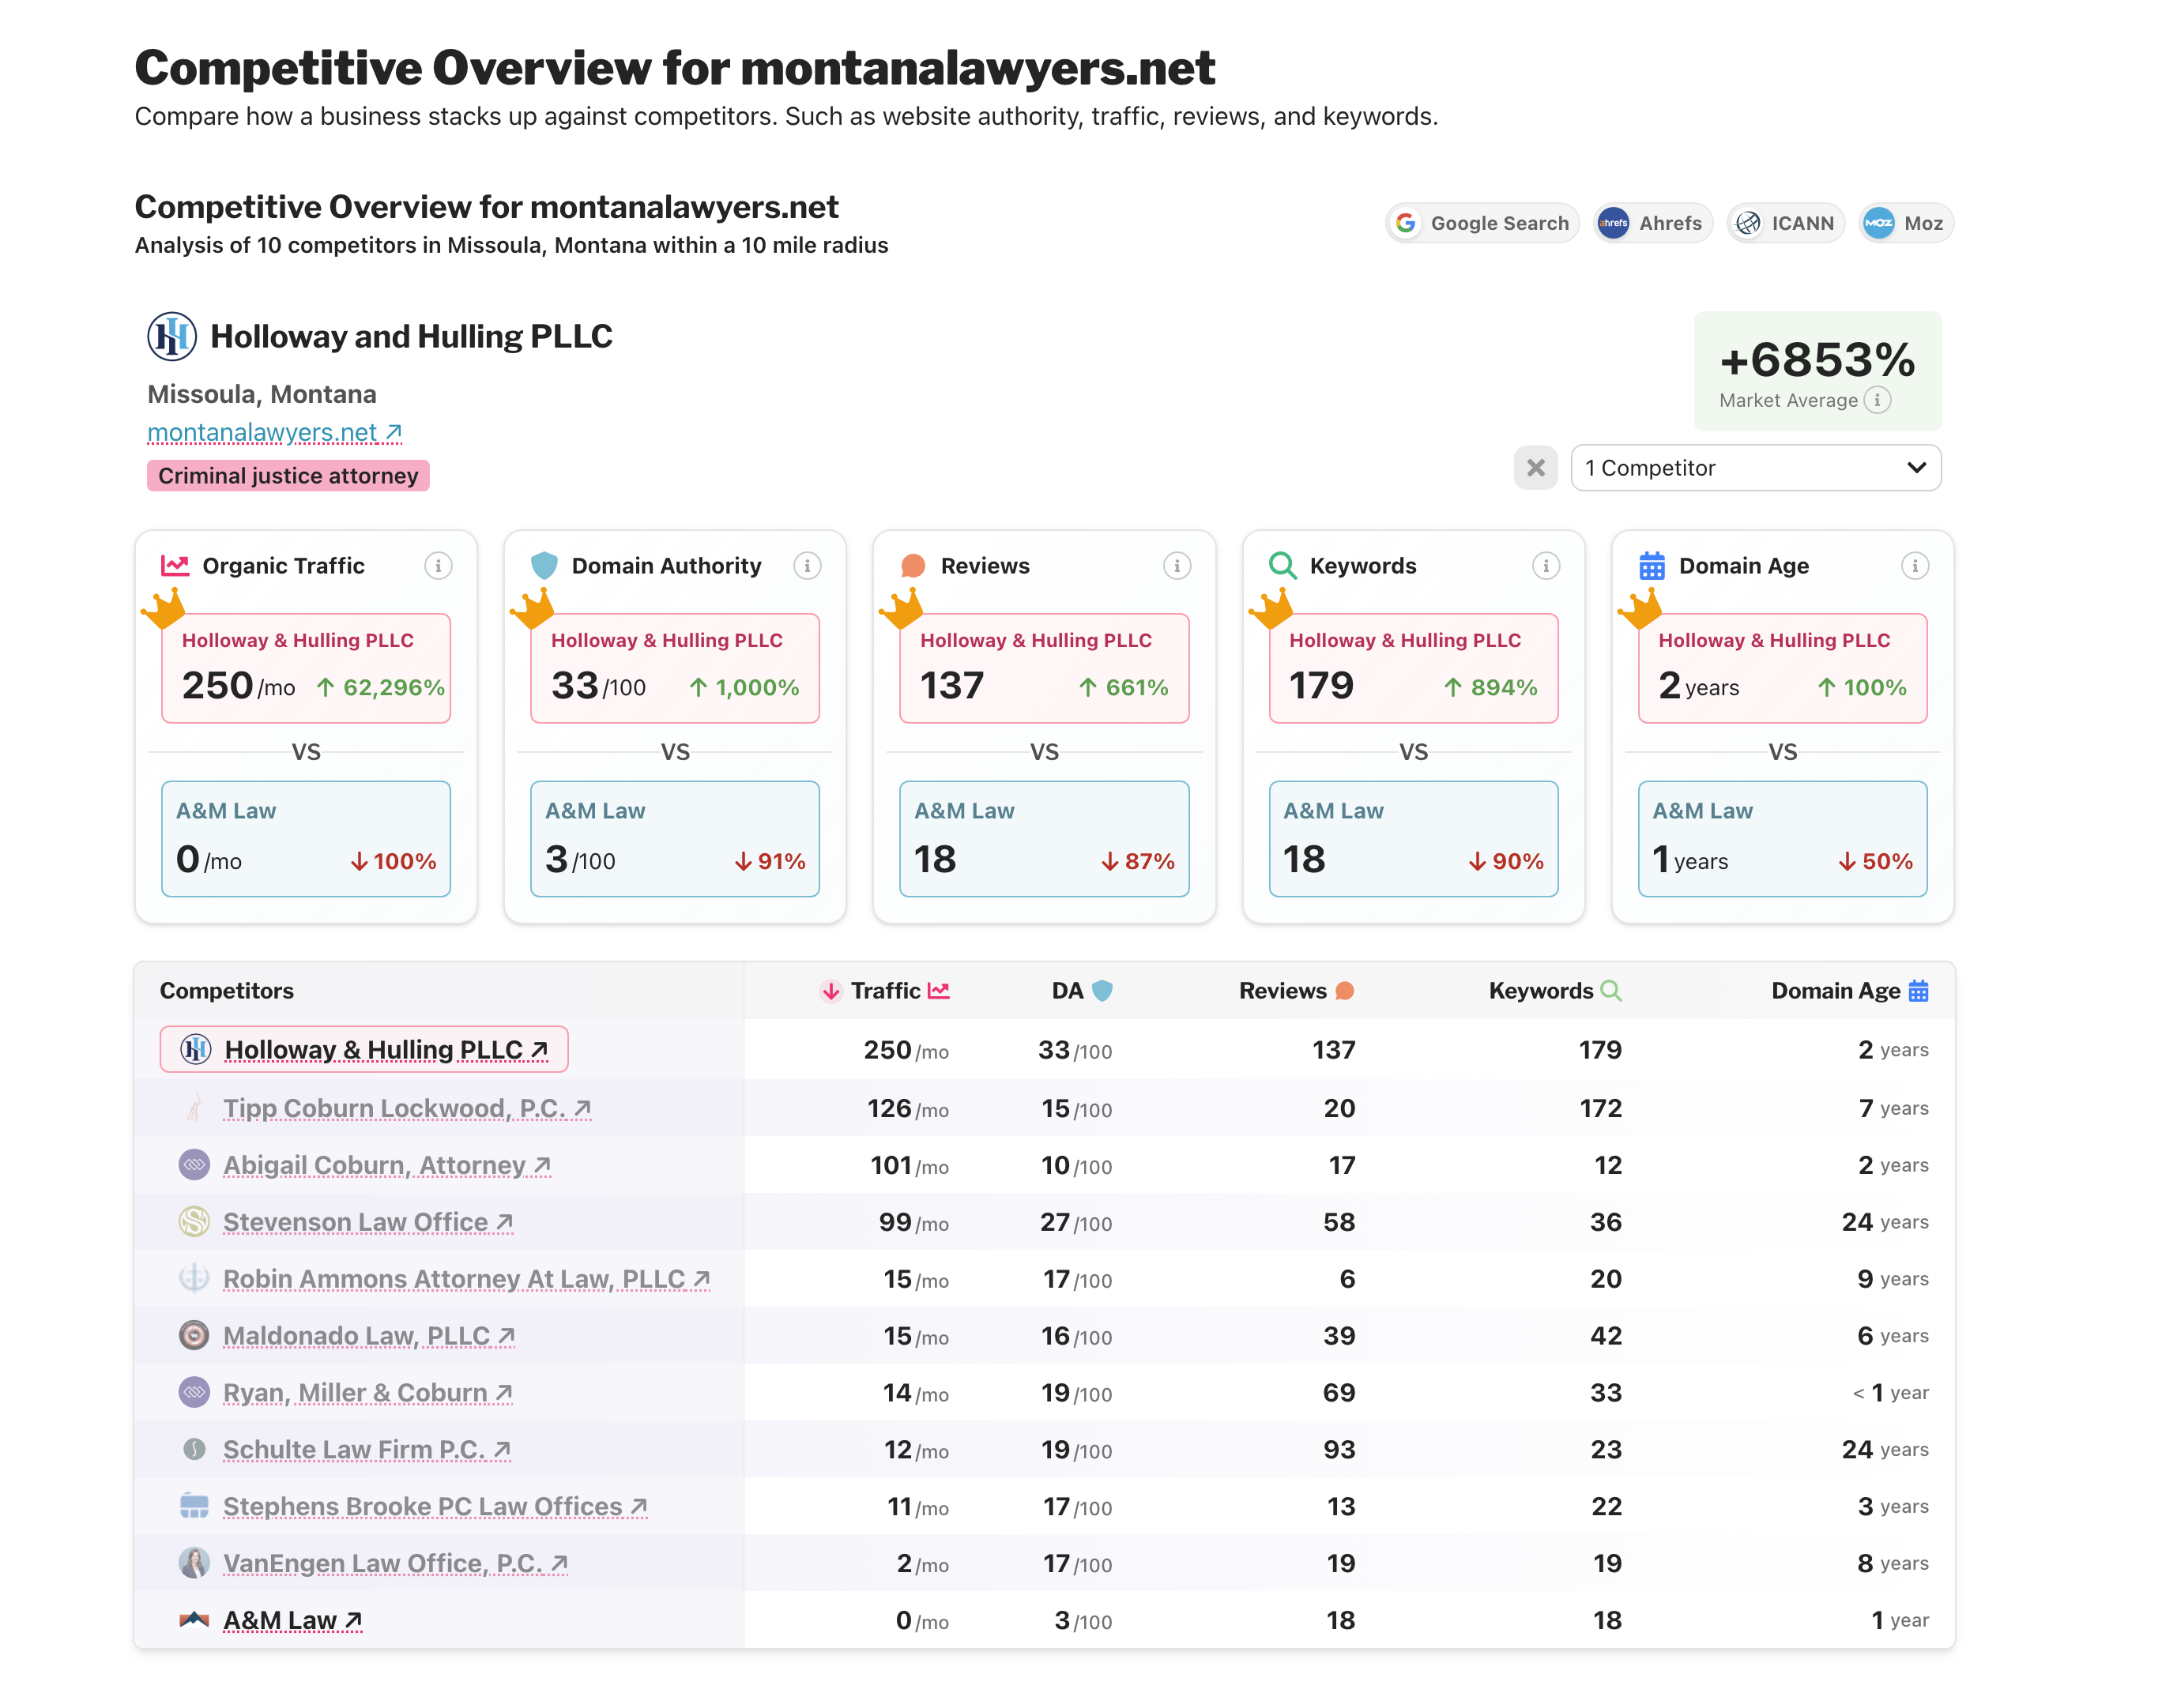Open the 1 Competitor dropdown

pyautogui.click(x=1755, y=468)
